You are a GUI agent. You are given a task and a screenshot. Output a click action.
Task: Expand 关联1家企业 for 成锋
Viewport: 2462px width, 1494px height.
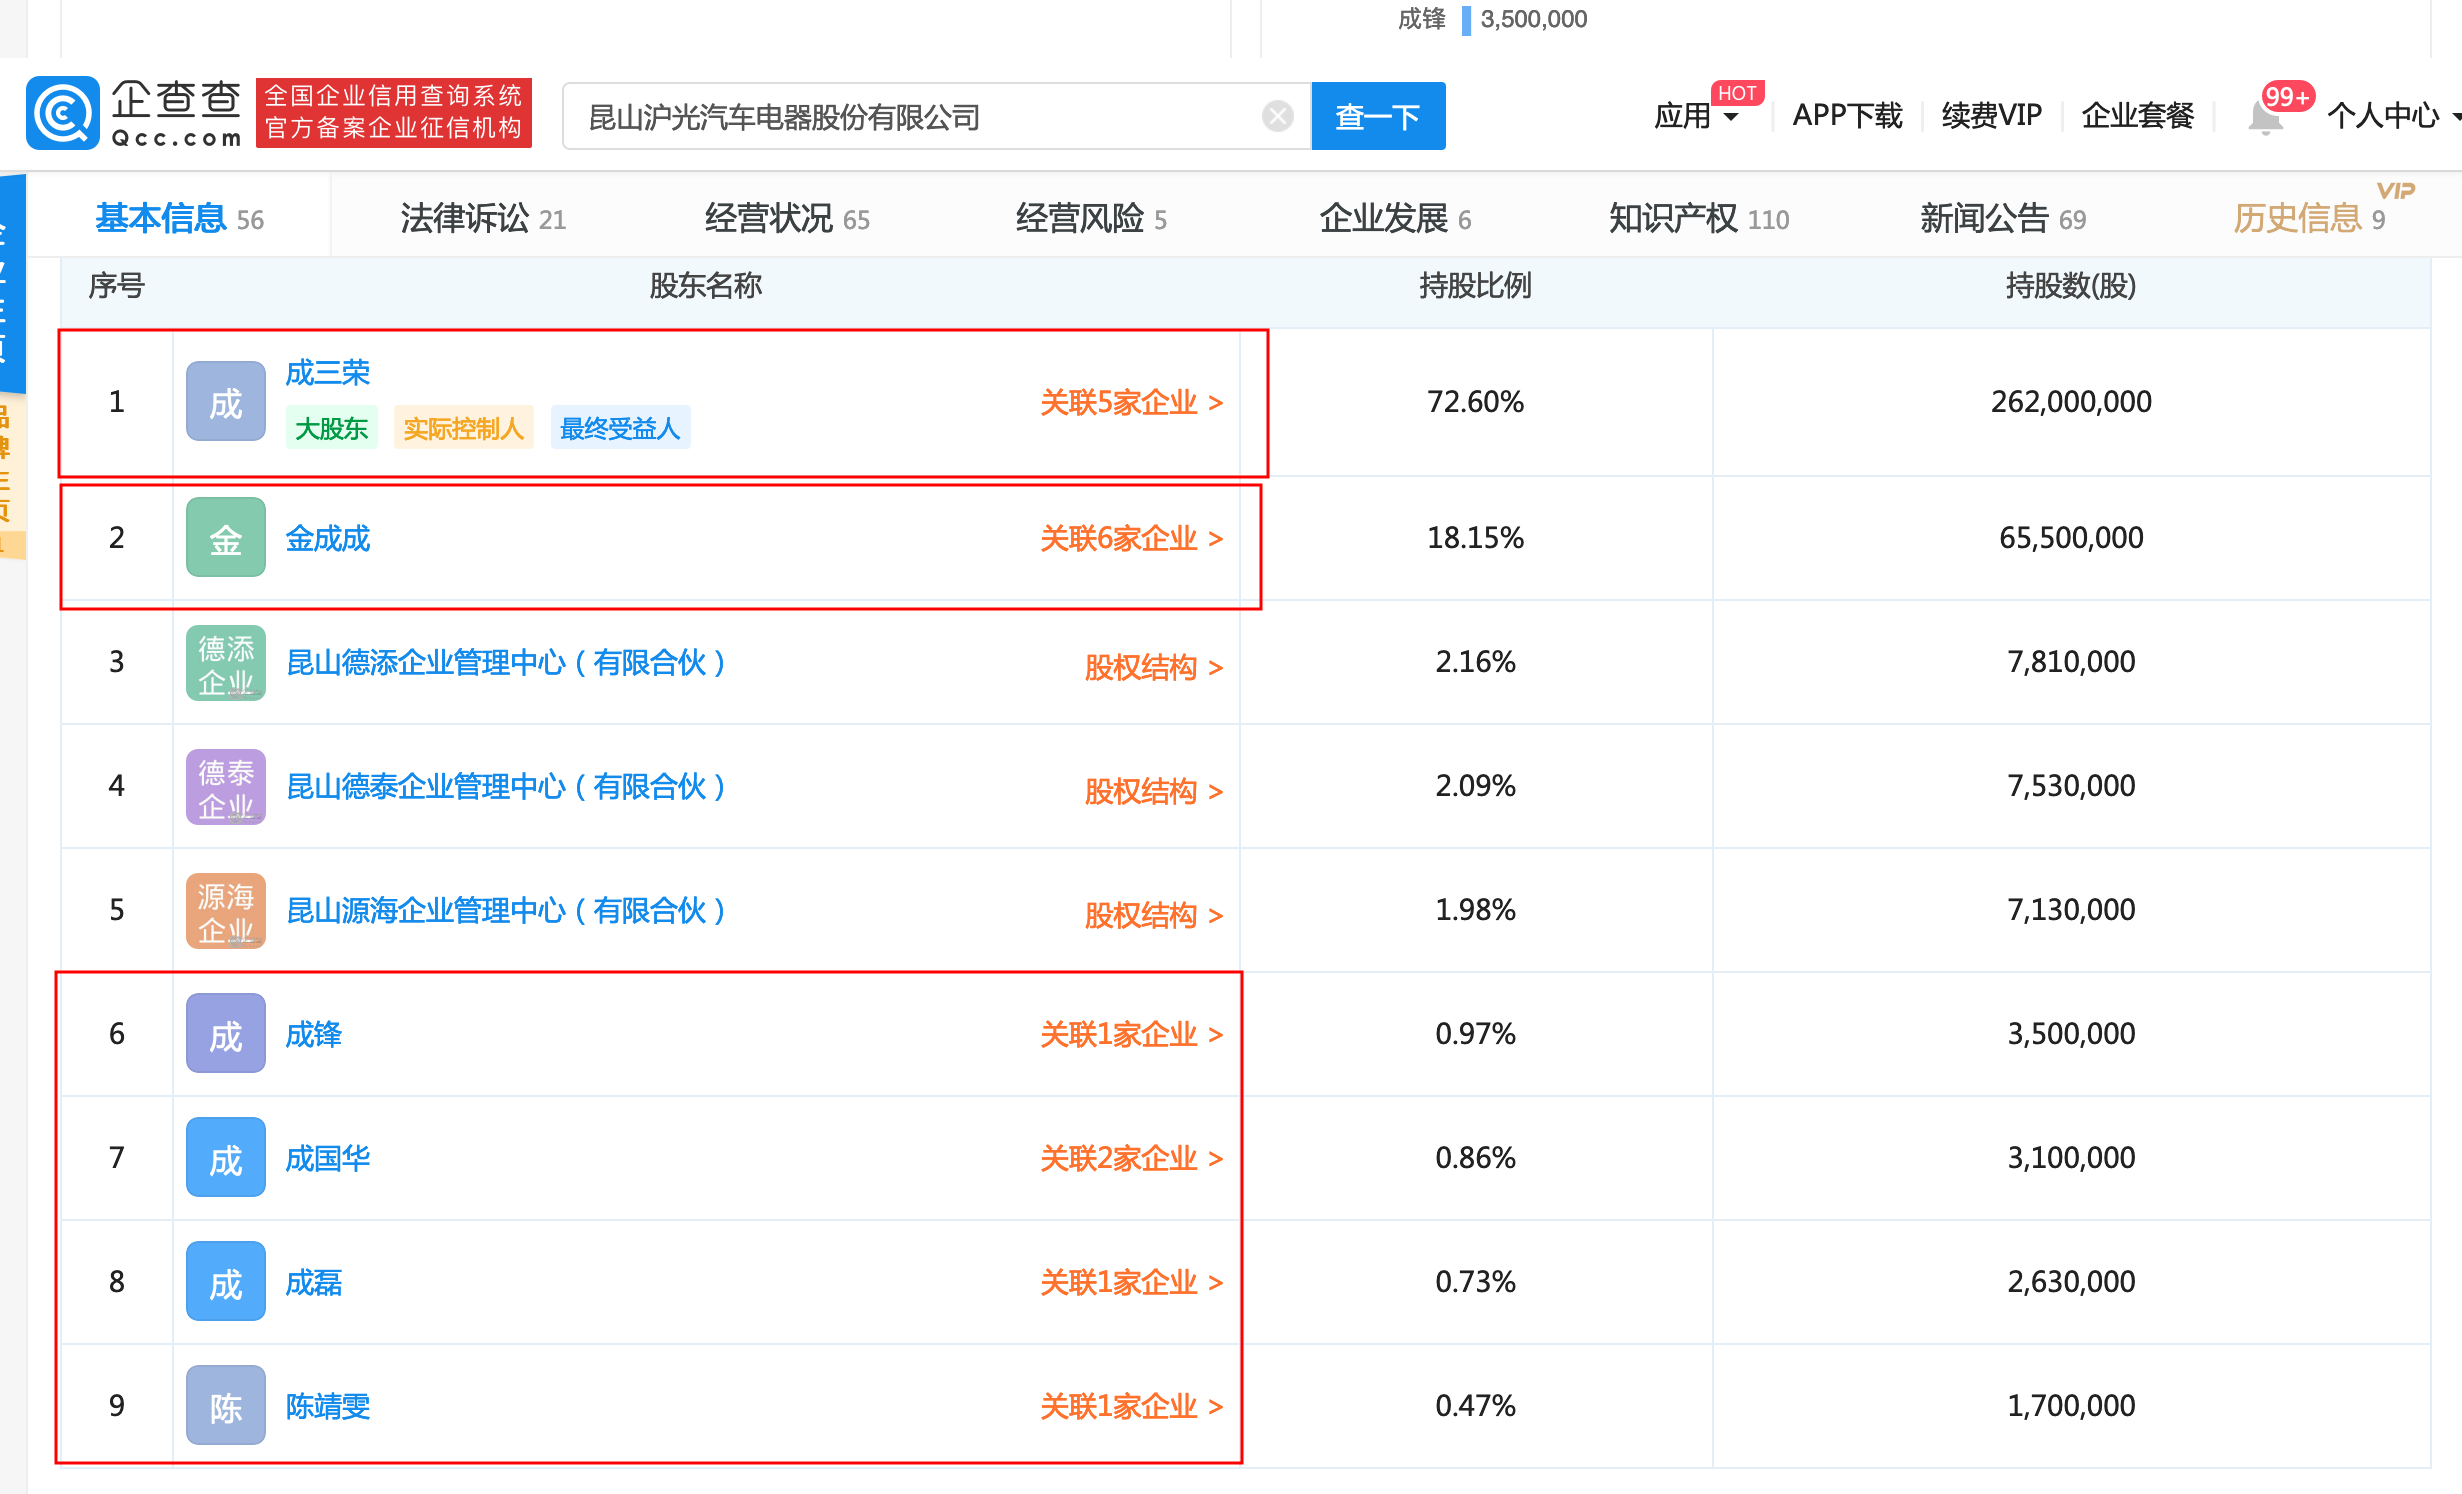point(1131,1034)
